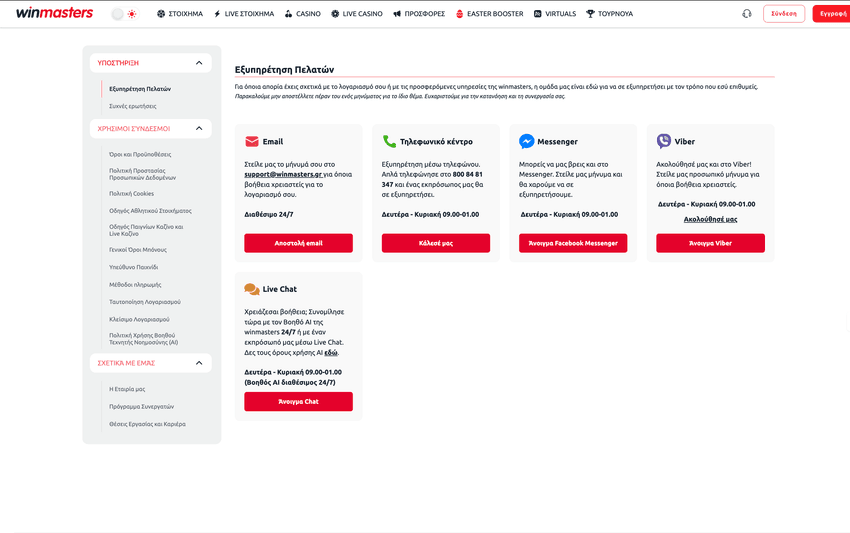The height and width of the screenshot is (533, 850).
Task: Select Εξυπηρέτηση Πελατών in the sidebar
Action: click(140, 89)
